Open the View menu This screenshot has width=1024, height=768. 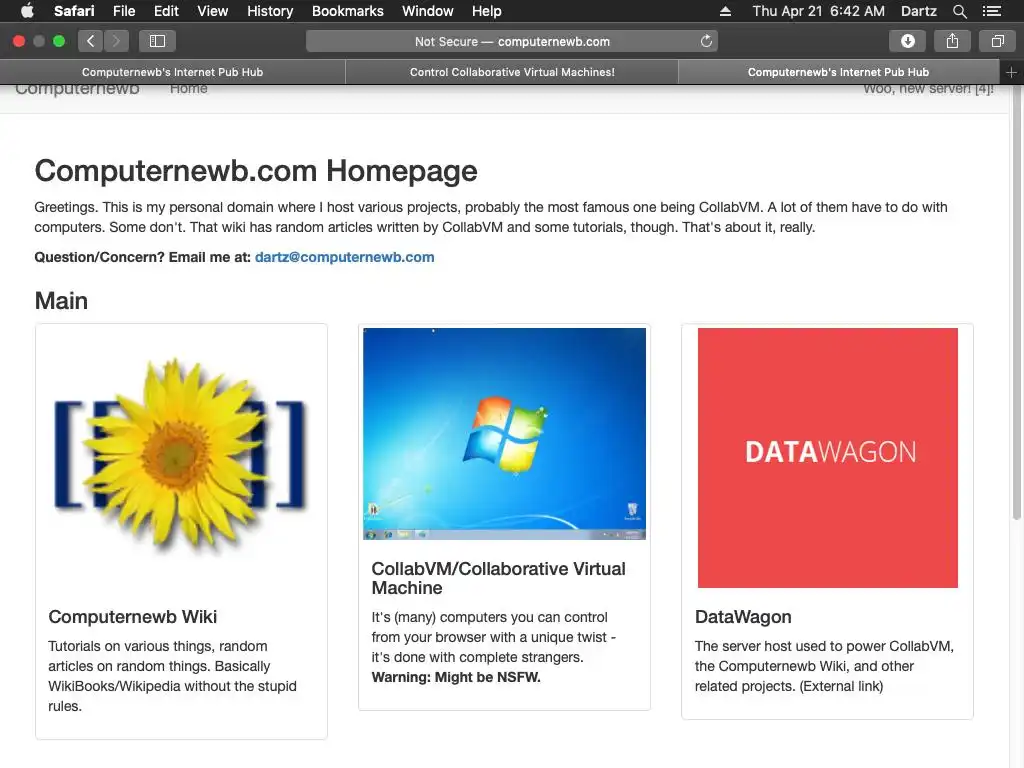(x=213, y=11)
